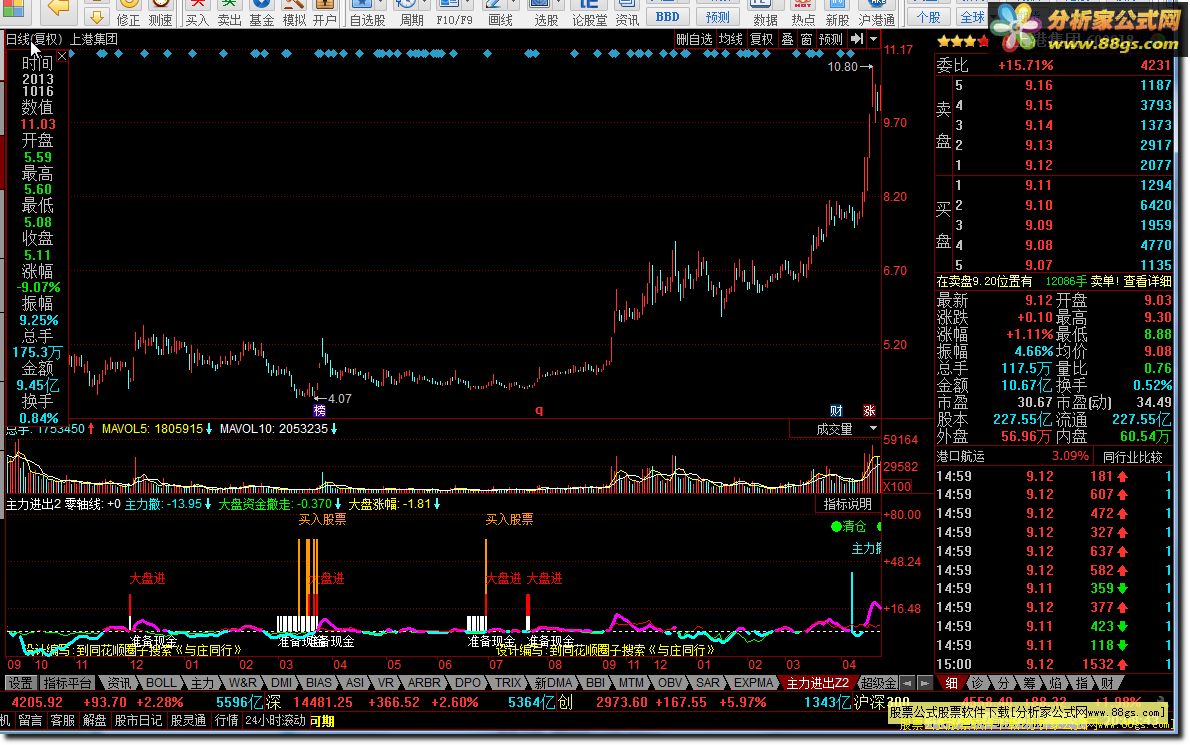Open the 指标平台 indicator platform tab

point(68,683)
